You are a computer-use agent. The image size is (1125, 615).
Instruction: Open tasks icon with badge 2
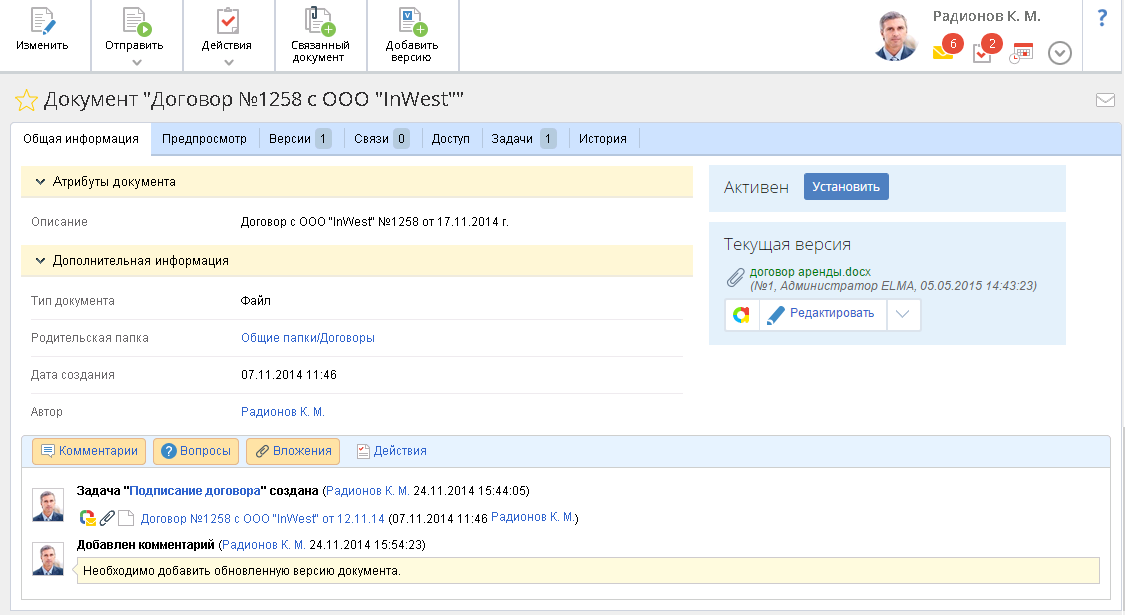982,53
